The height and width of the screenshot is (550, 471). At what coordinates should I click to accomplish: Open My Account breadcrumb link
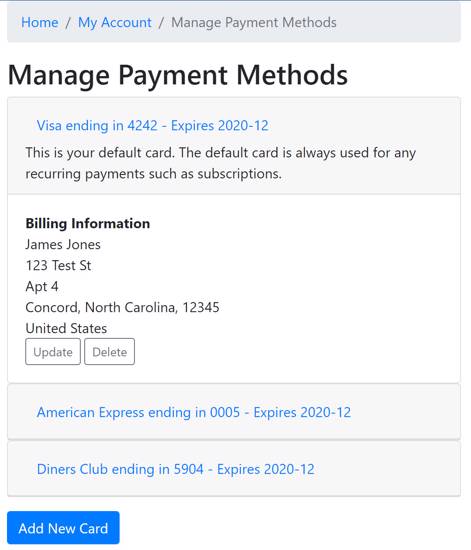pos(115,23)
